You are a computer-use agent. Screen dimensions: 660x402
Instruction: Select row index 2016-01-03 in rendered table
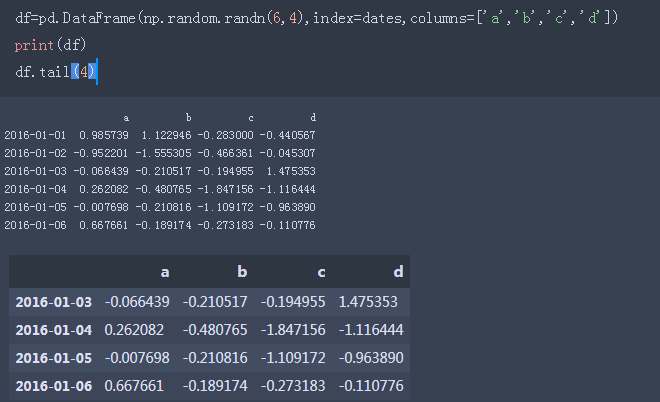53,302
